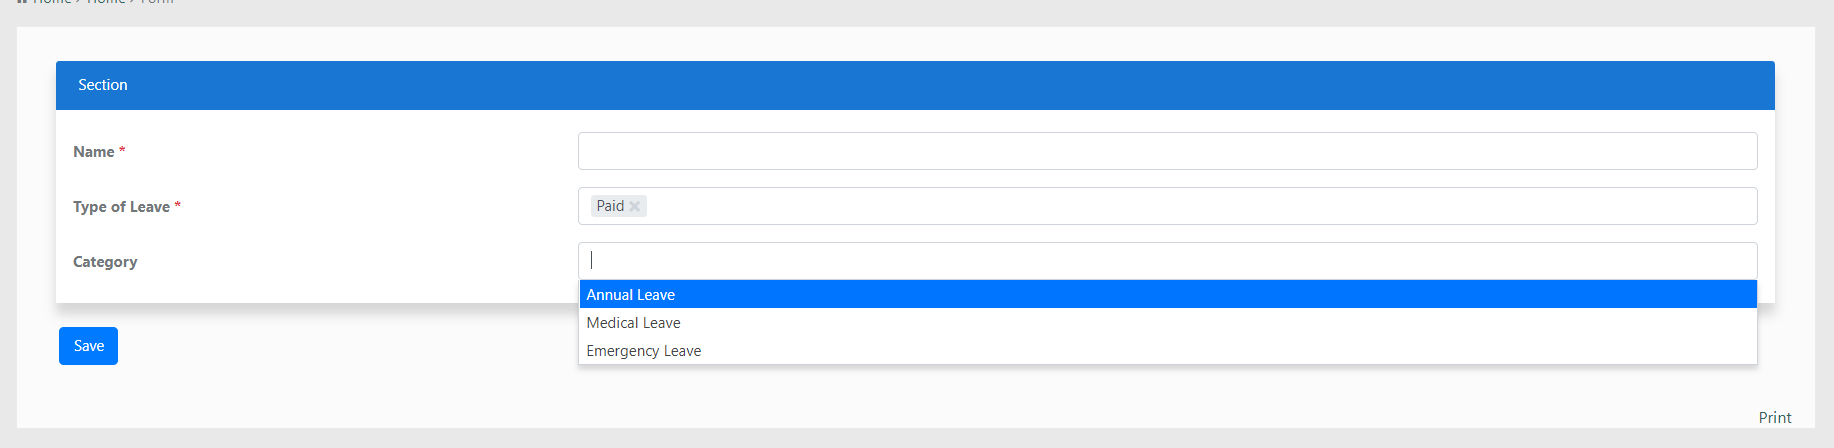The image size is (1834, 448).
Task: Click the Category field label
Action: 105,262
